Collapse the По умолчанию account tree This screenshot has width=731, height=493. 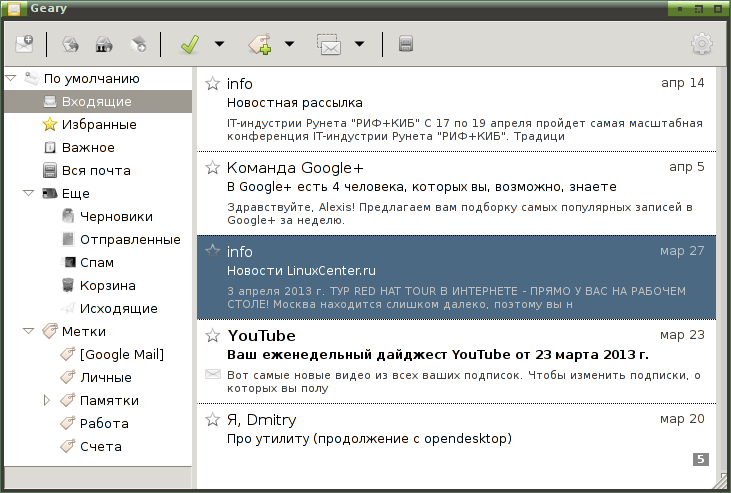pos(11,78)
